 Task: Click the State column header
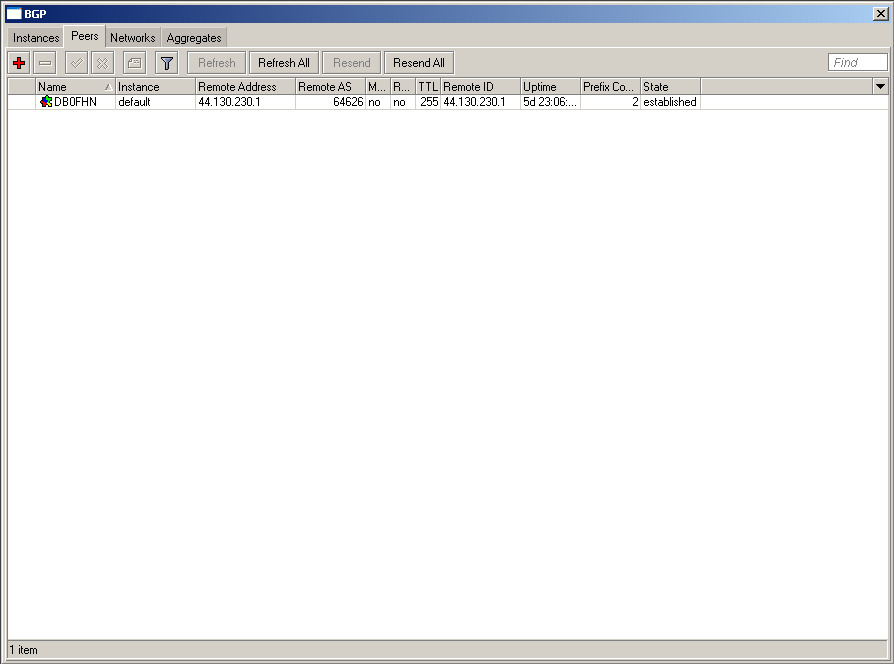click(669, 87)
